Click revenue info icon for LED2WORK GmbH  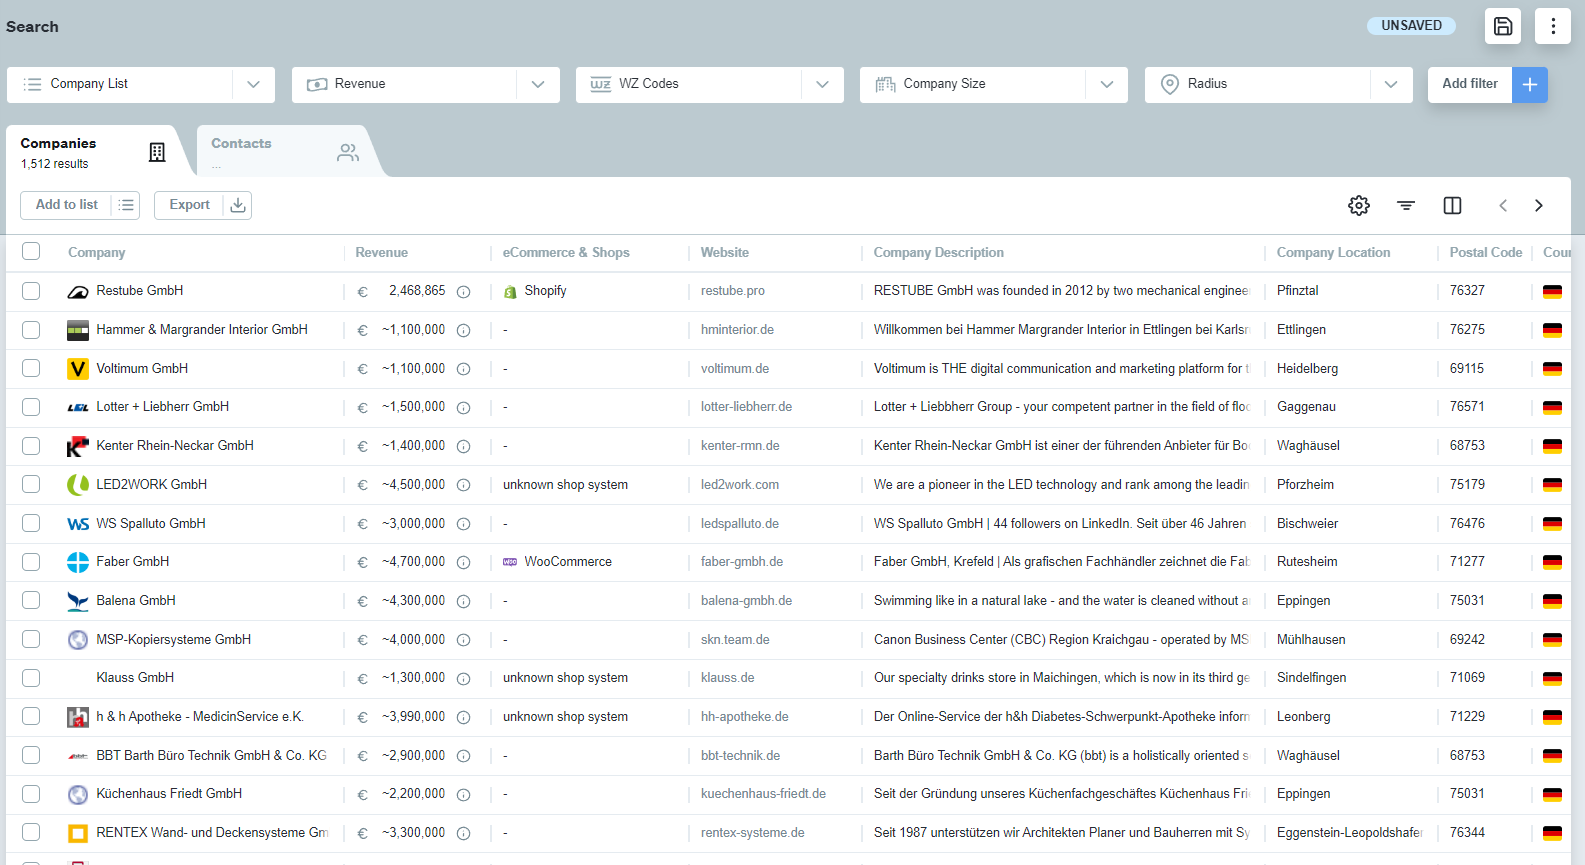tap(464, 485)
